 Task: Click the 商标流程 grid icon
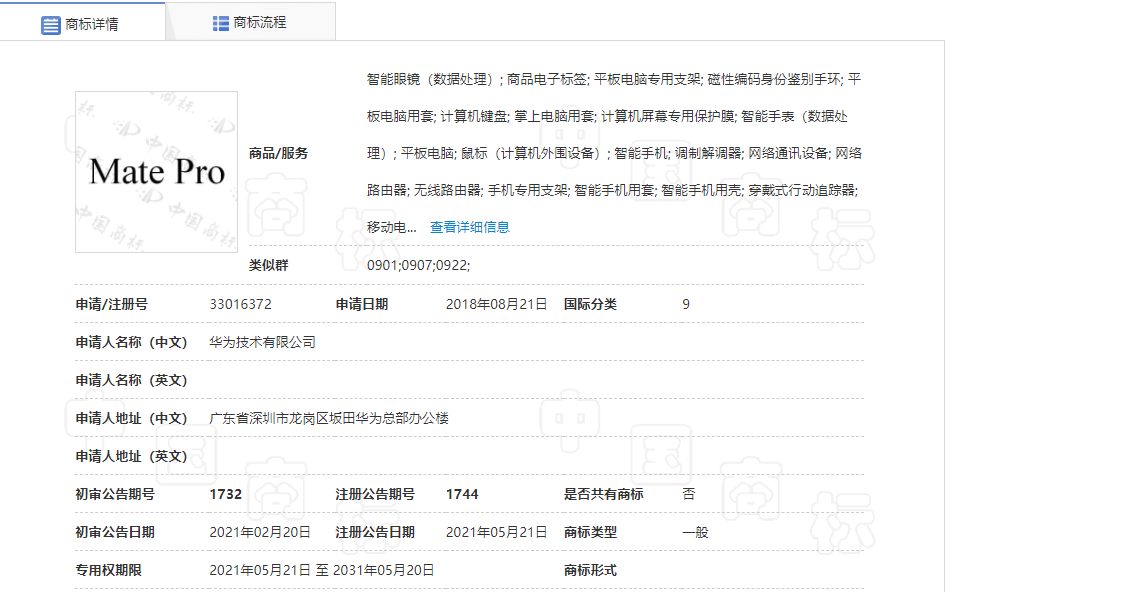pyautogui.click(x=220, y=23)
